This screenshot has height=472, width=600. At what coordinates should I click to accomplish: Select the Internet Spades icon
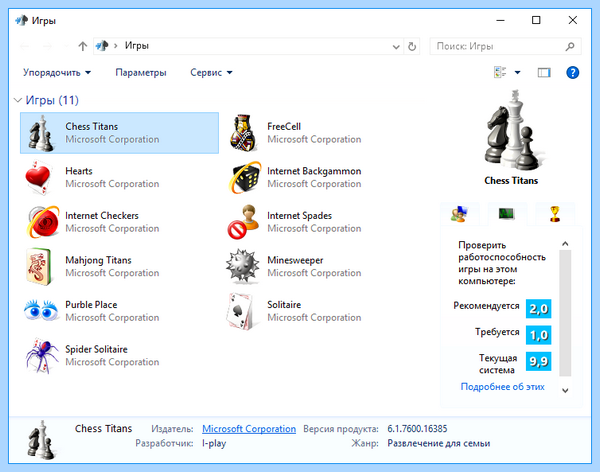[x=243, y=222]
